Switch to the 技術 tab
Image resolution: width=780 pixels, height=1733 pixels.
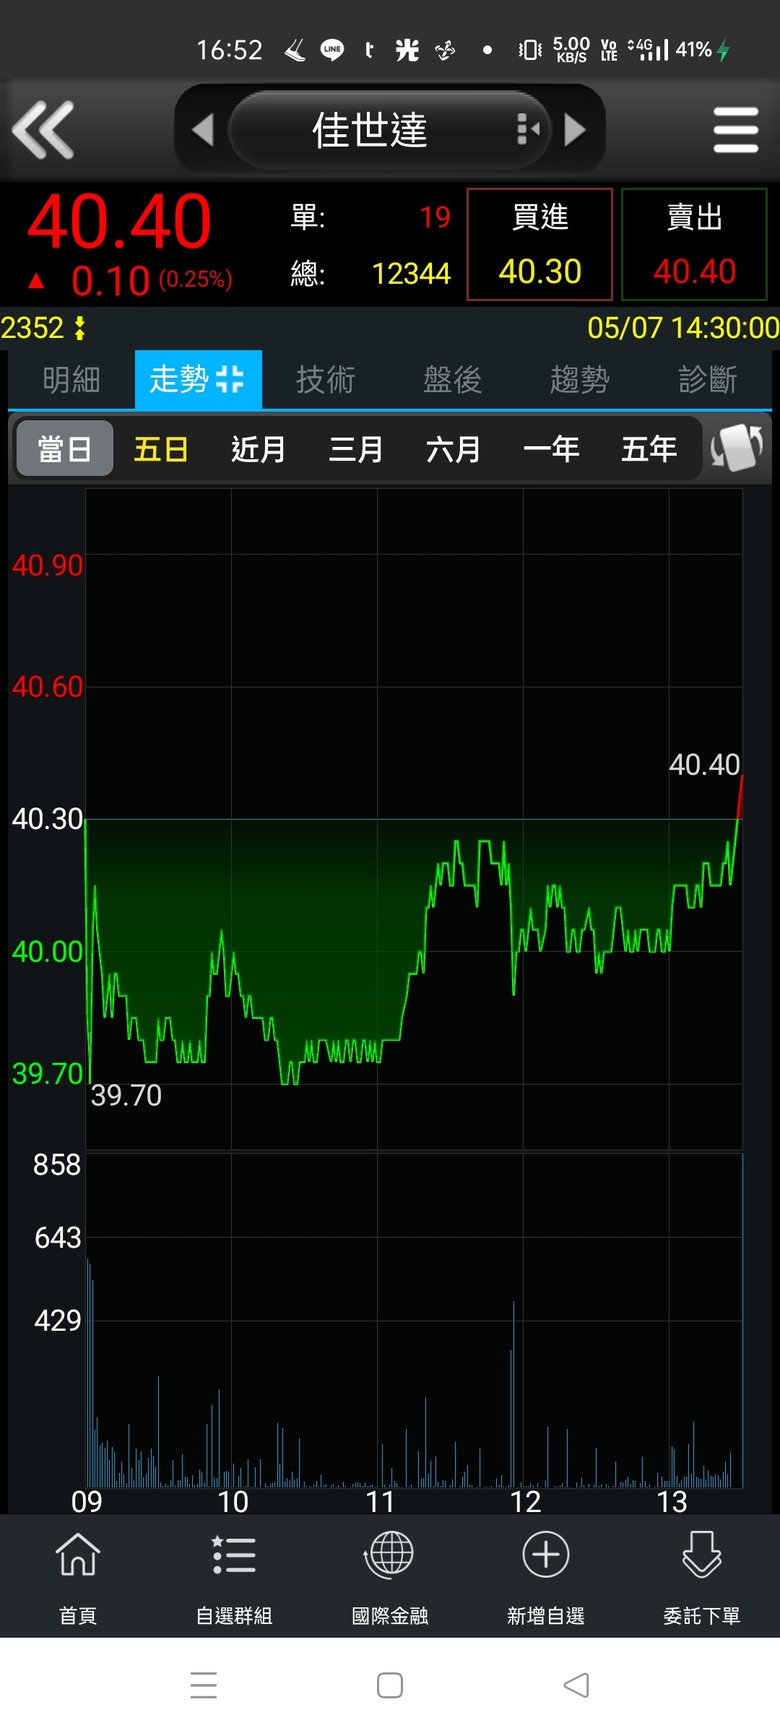(x=325, y=379)
